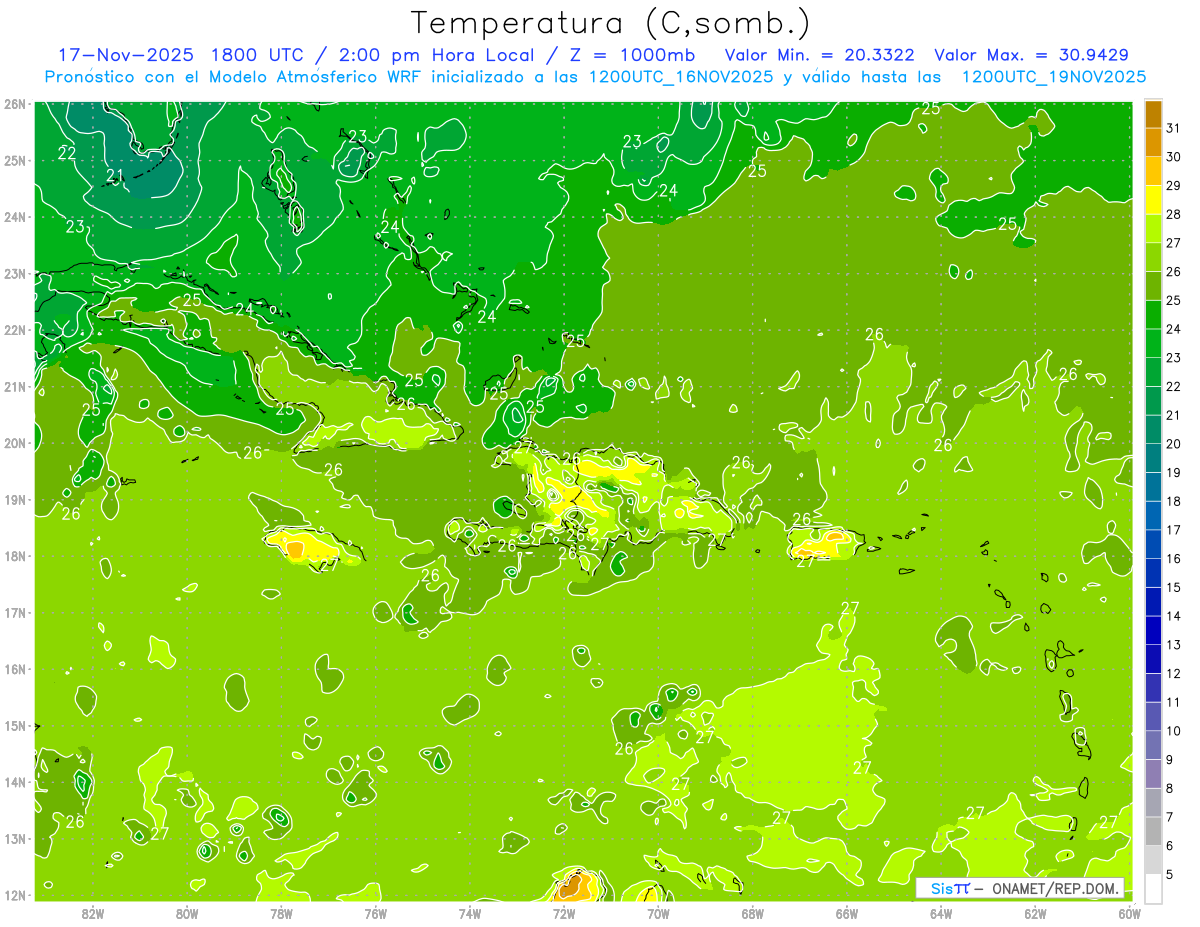Image resolution: width=1200 pixels, height=927 pixels.
Task: Pick the purple swatch between 9 and 10
Action: click(x=1153, y=745)
